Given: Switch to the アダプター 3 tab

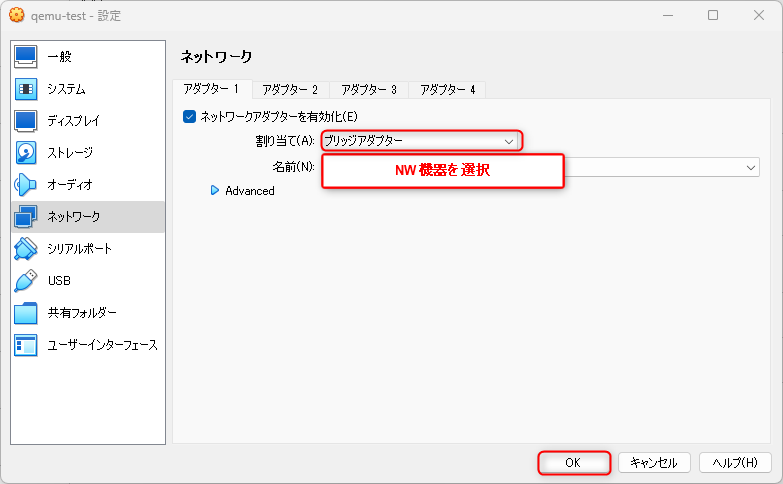Looking at the screenshot, I should tap(369, 89).
